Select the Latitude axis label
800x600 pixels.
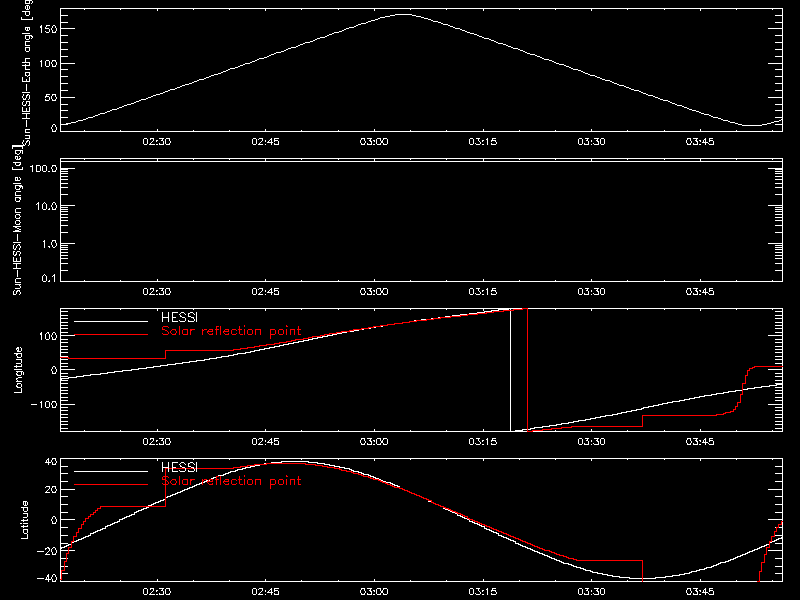coord(24,520)
